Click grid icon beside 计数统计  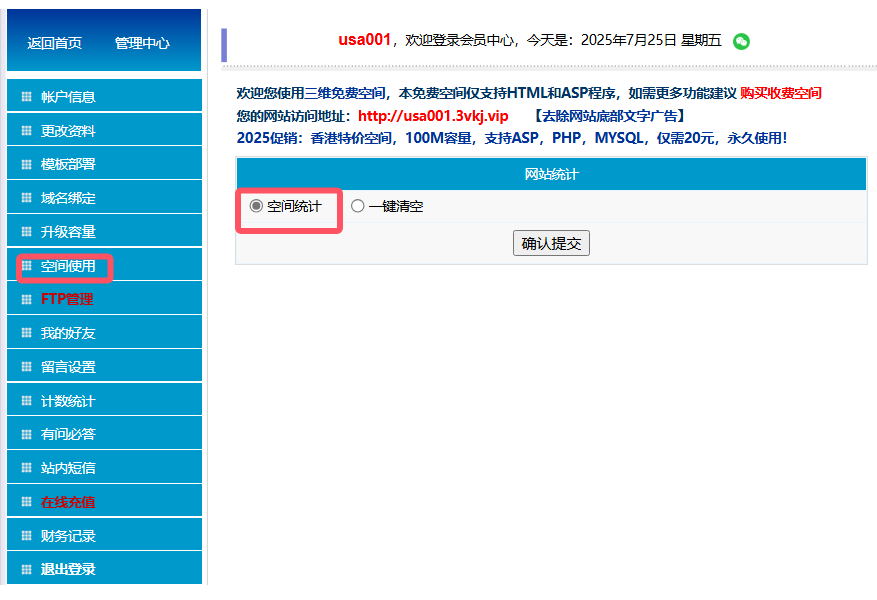click(26, 401)
